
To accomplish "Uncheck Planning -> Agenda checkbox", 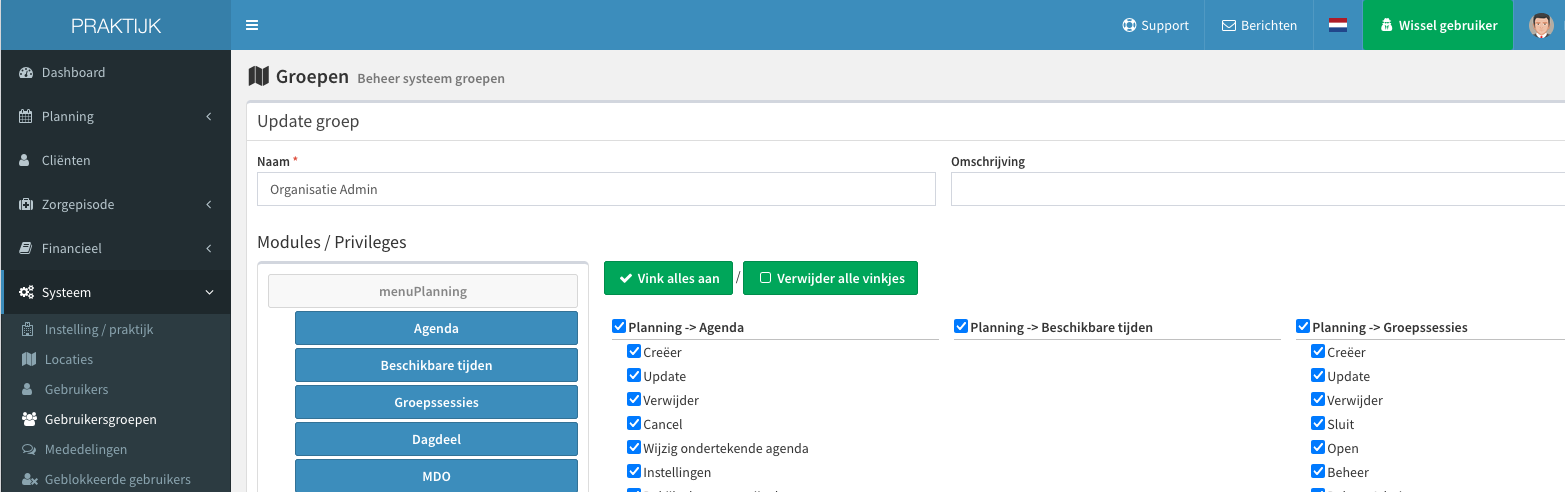I will click(x=619, y=326).
